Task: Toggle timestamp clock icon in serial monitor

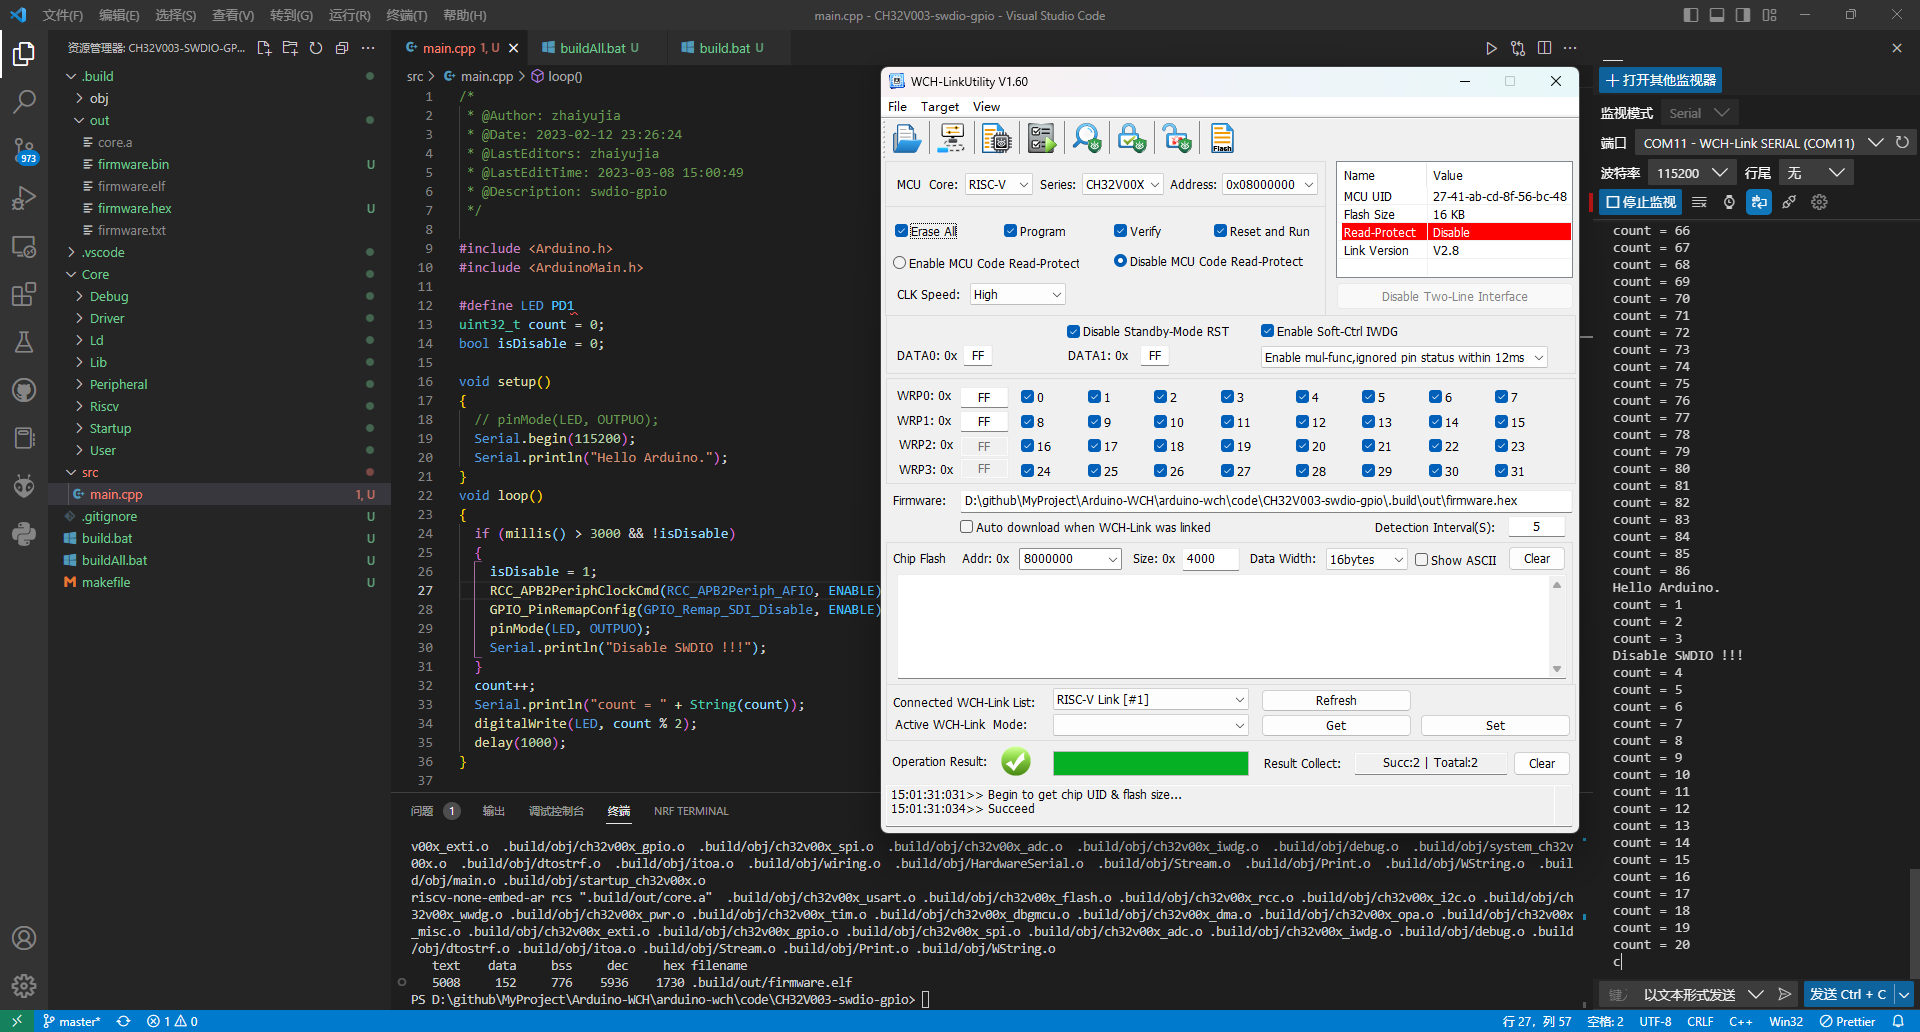Action: tap(1729, 202)
